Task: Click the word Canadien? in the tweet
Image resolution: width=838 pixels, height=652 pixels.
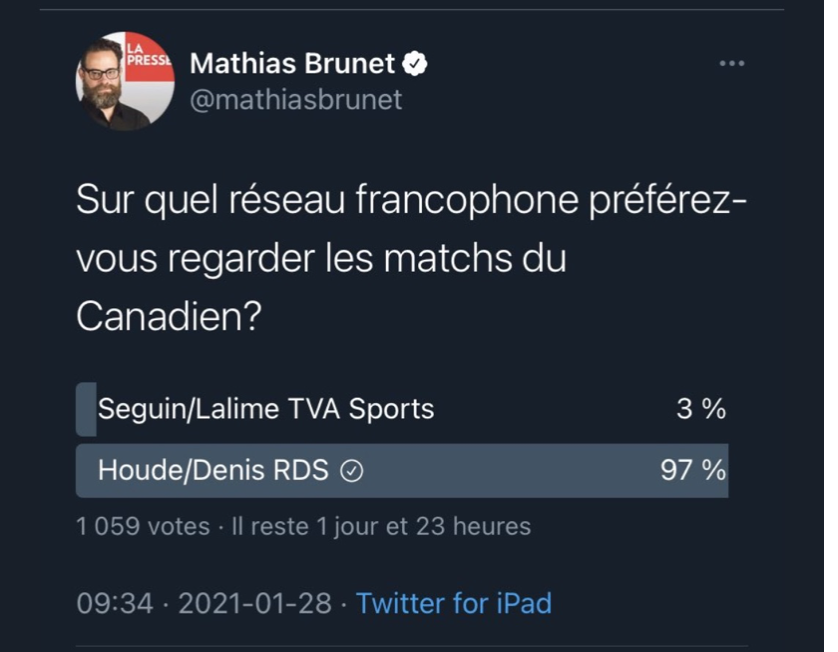Action: point(169,316)
